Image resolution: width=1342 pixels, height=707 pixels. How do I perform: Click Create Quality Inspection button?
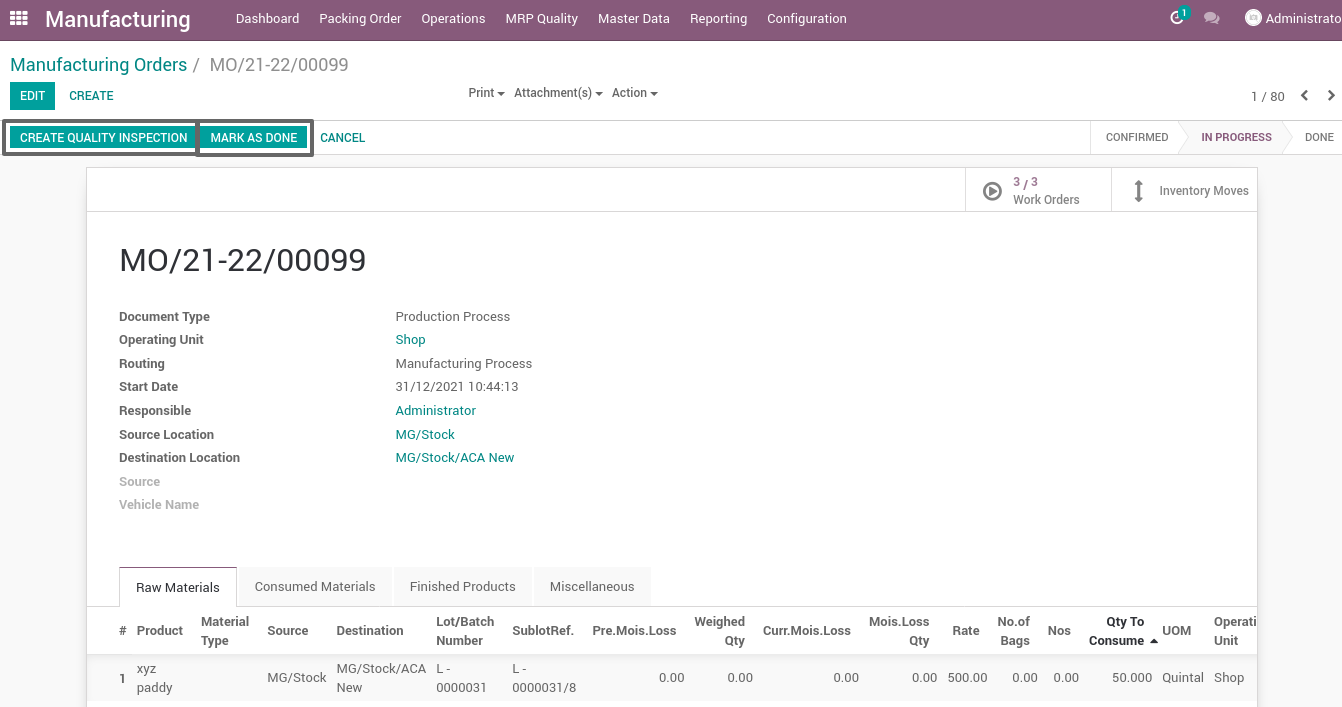coord(104,138)
